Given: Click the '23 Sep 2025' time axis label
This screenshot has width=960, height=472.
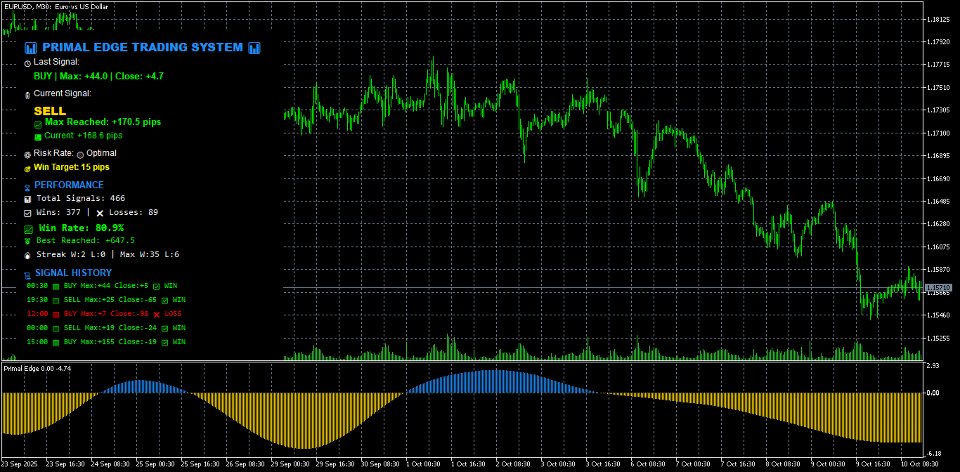Looking at the screenshot, I should [20, 465].
